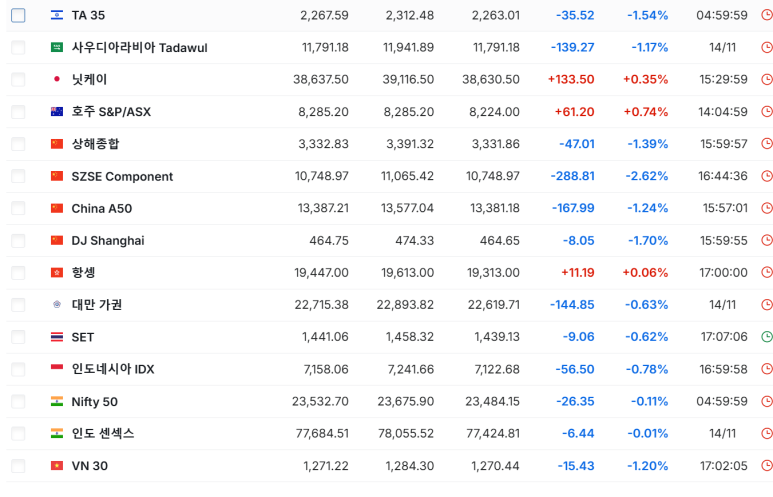Click the India flag beside Nifty 50
This screenshot has height=497, width=773.
[57, 401]
